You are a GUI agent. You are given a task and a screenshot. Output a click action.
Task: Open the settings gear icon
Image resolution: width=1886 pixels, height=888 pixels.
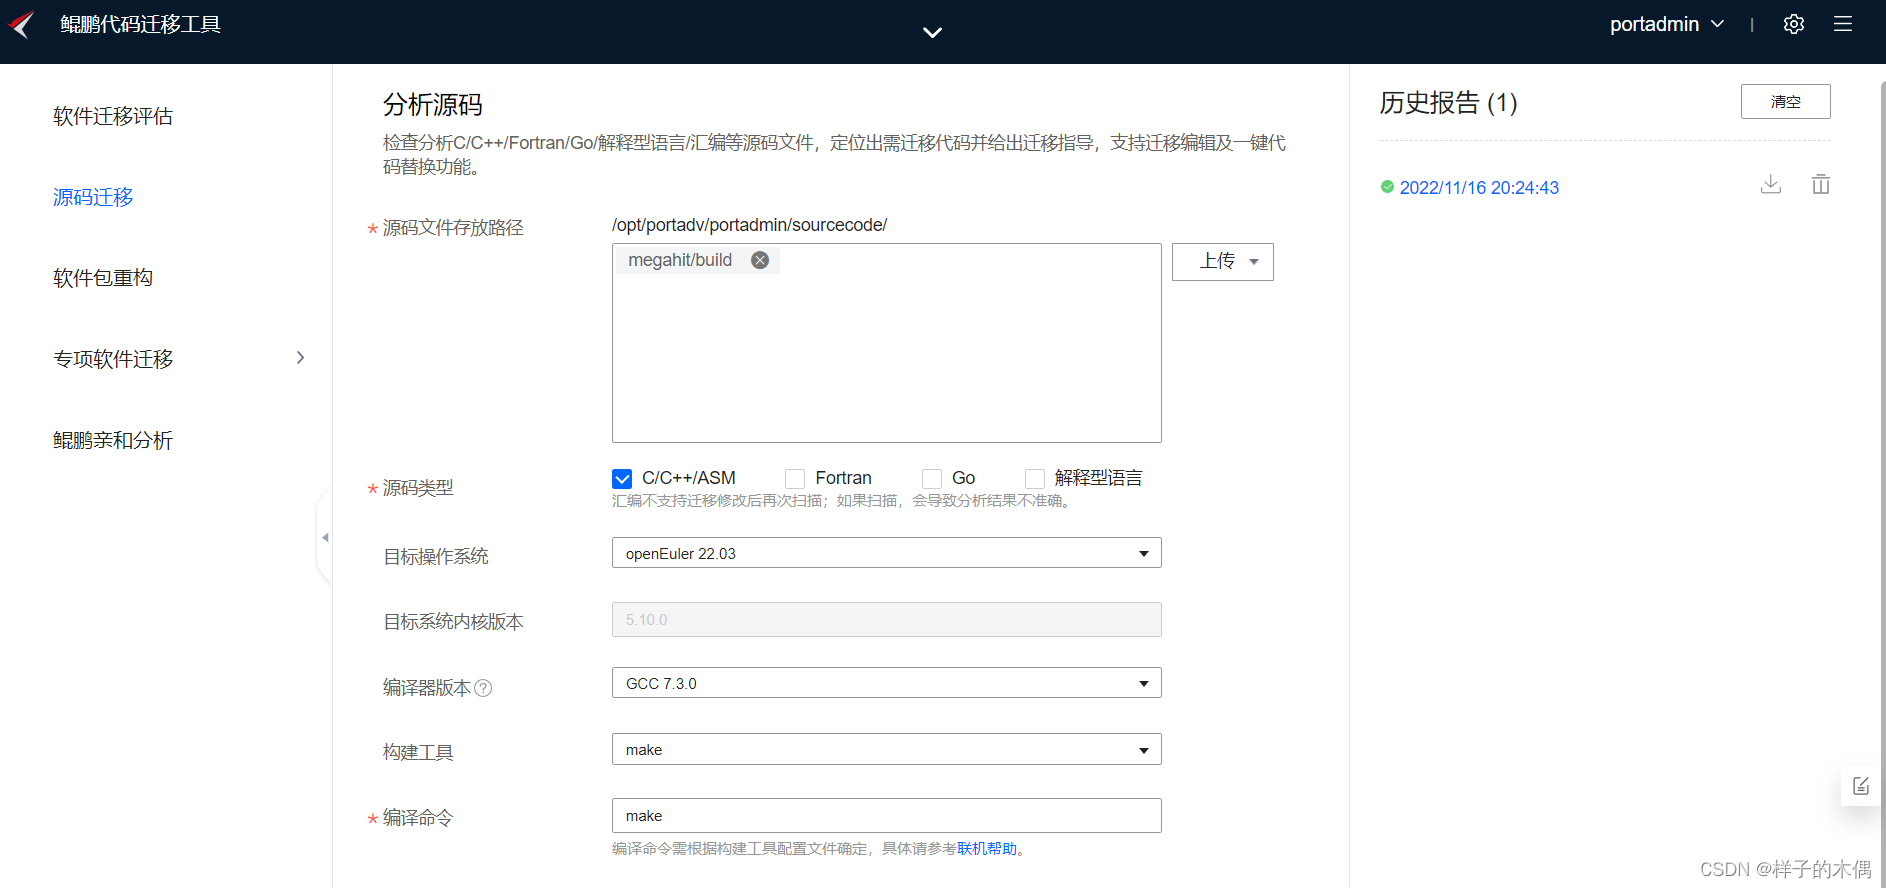point(1794,24)
